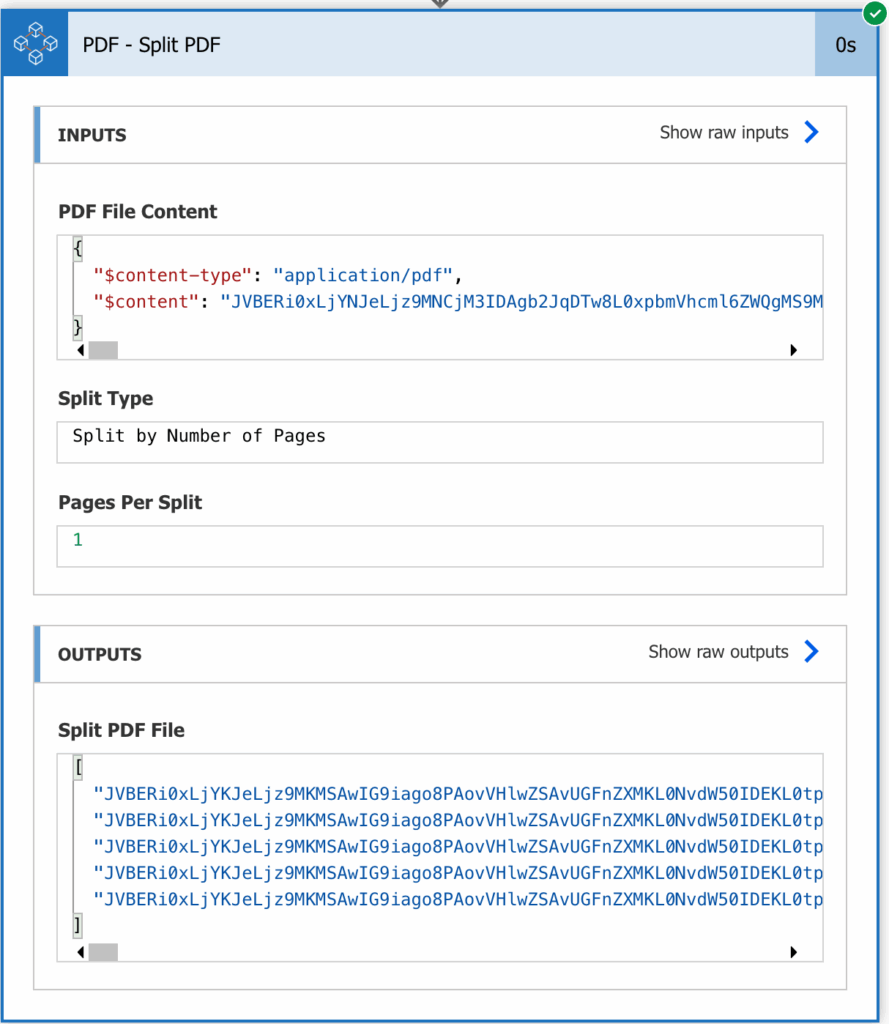The width and height of the screenshot is (889, 1024).
Task: Open raw outputs via the blue chevron
Action: point(811,651)
